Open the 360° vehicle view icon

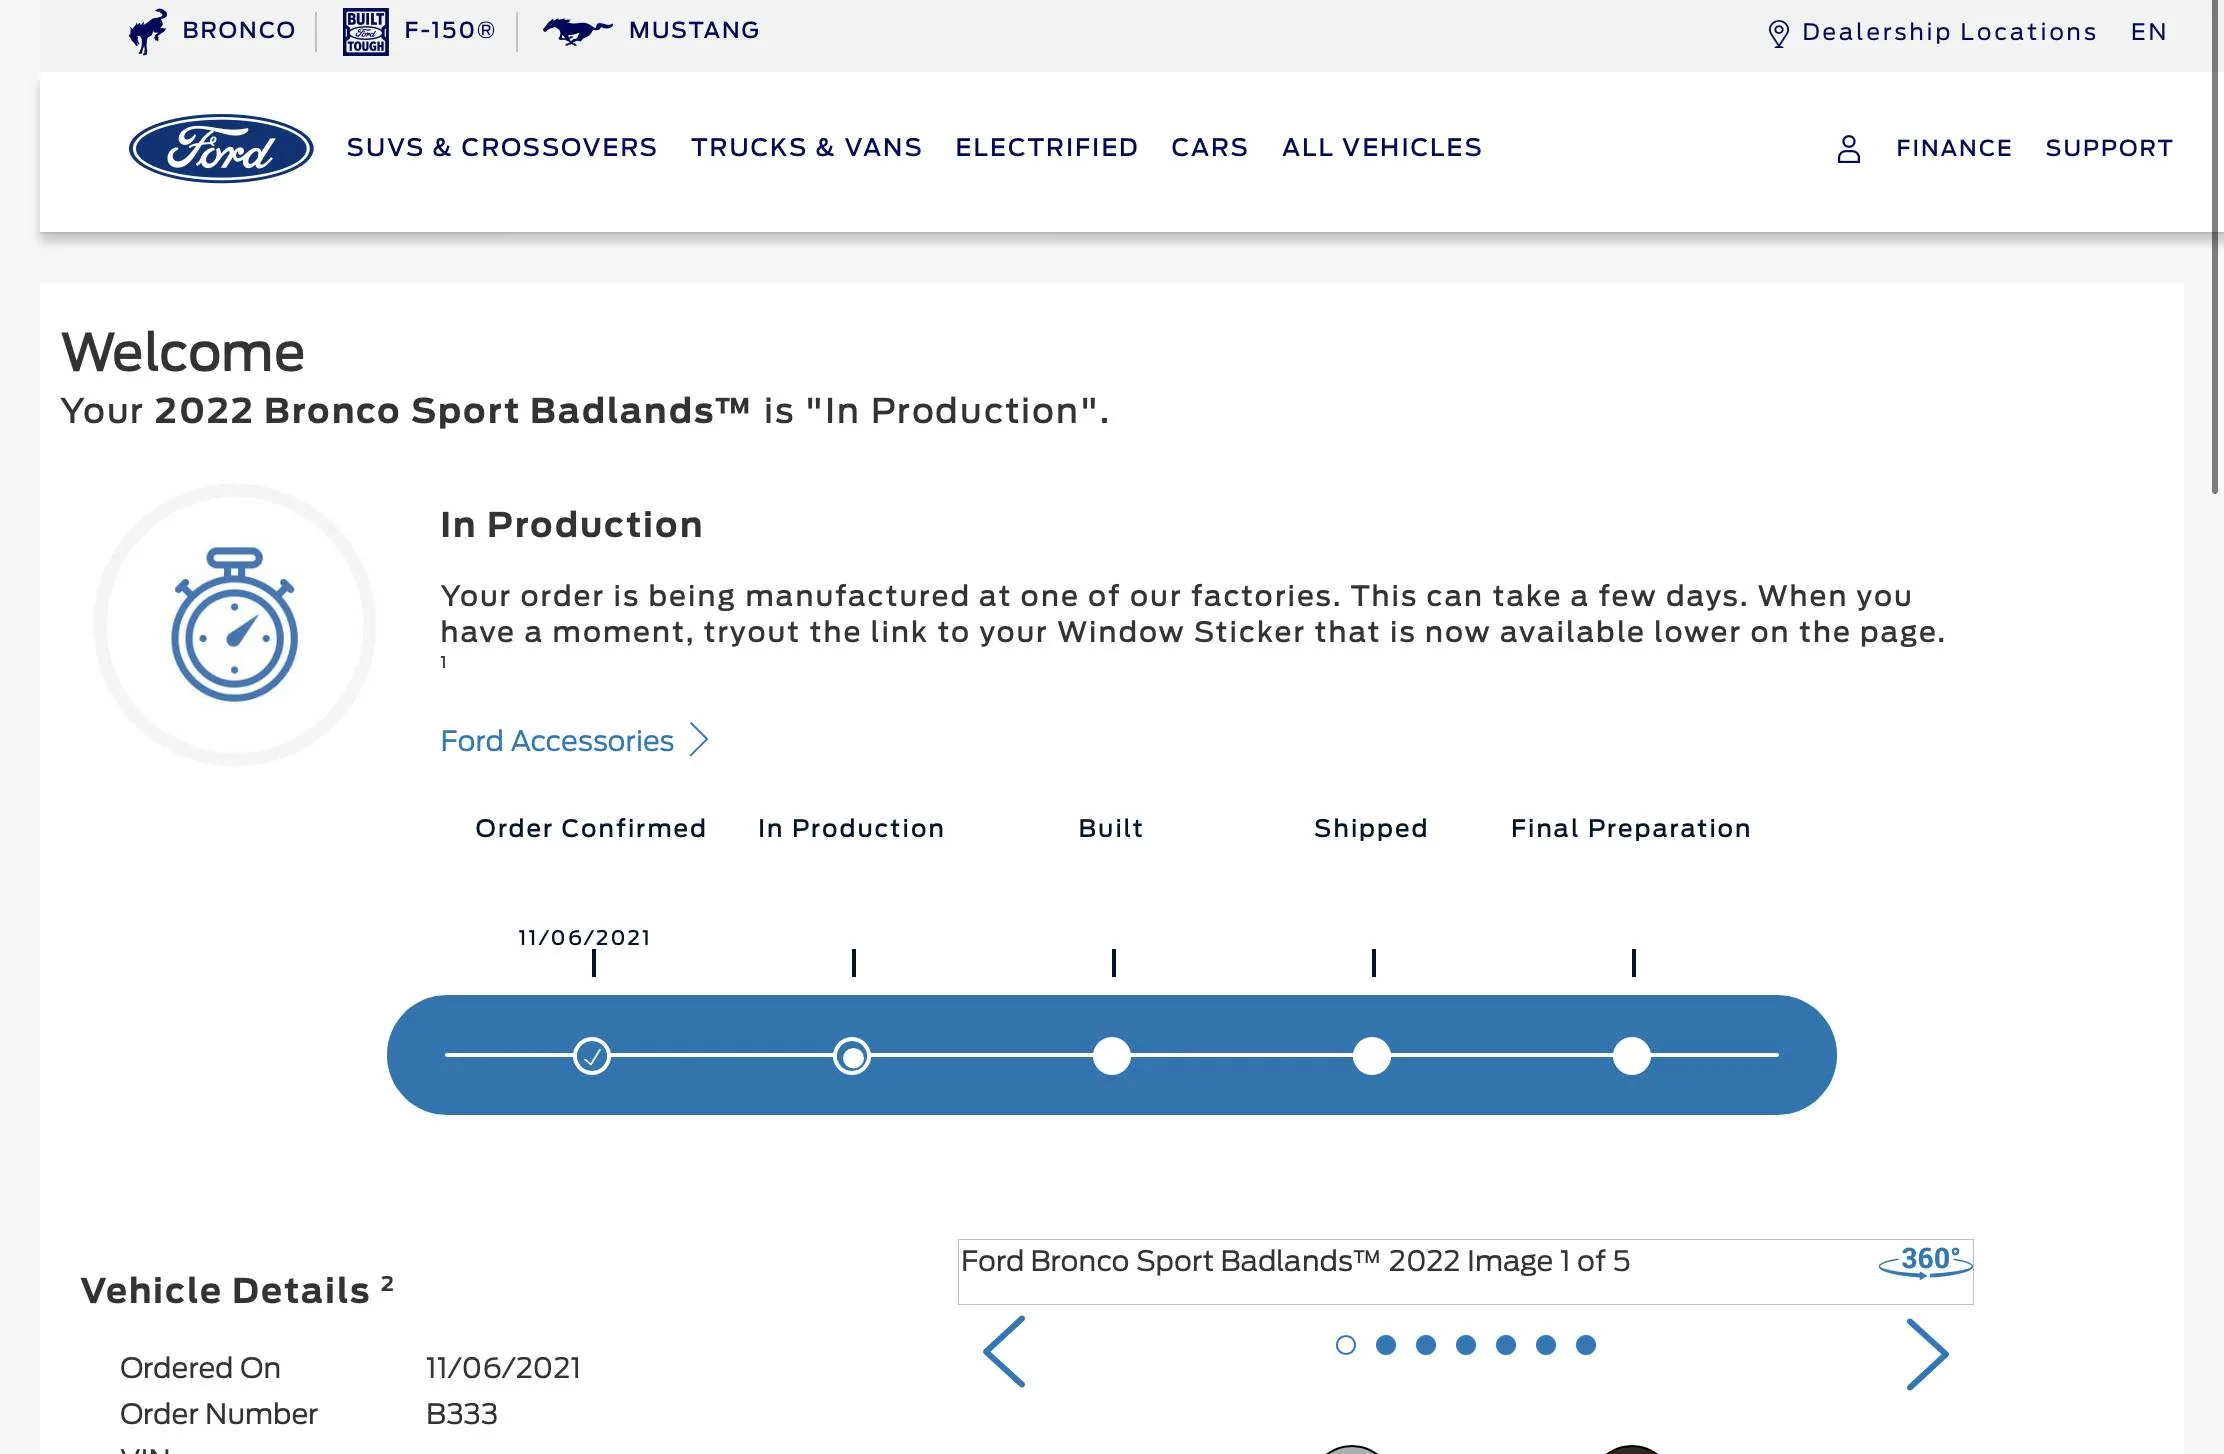(1925, 1261)
